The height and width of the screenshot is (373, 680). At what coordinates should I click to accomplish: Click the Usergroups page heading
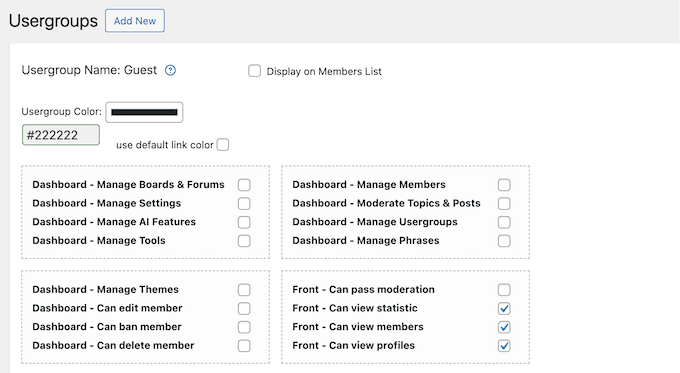(x=53, y=21)
